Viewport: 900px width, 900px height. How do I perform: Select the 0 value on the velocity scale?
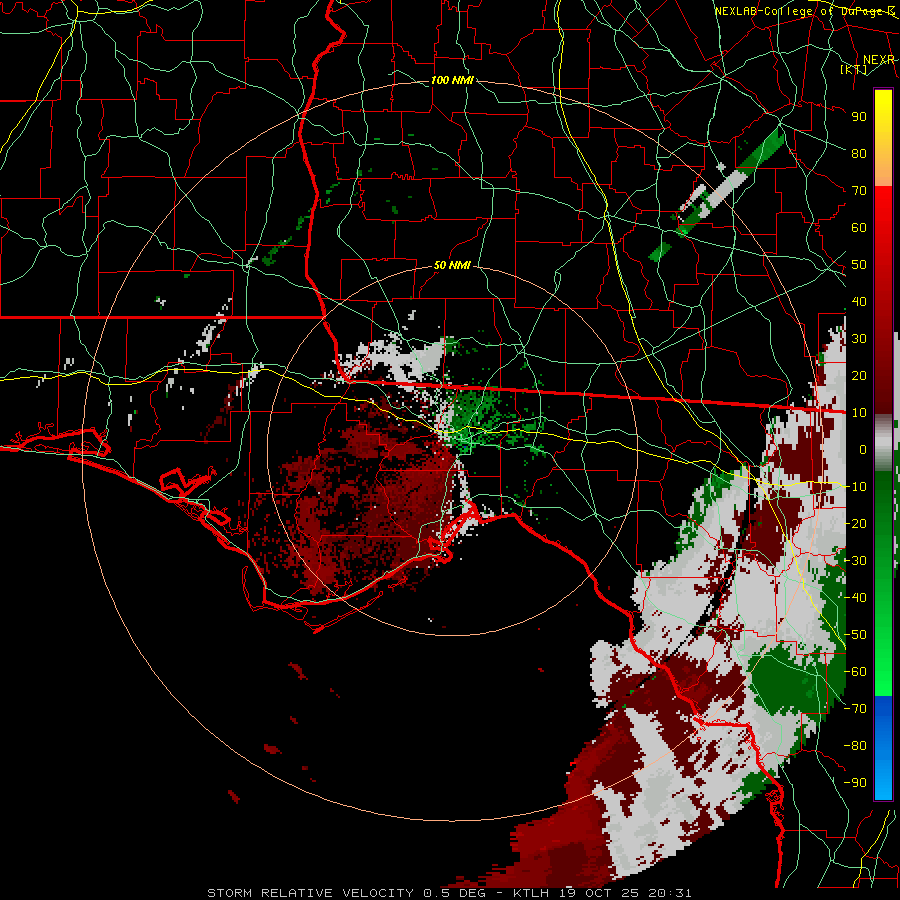pos(863,449)
